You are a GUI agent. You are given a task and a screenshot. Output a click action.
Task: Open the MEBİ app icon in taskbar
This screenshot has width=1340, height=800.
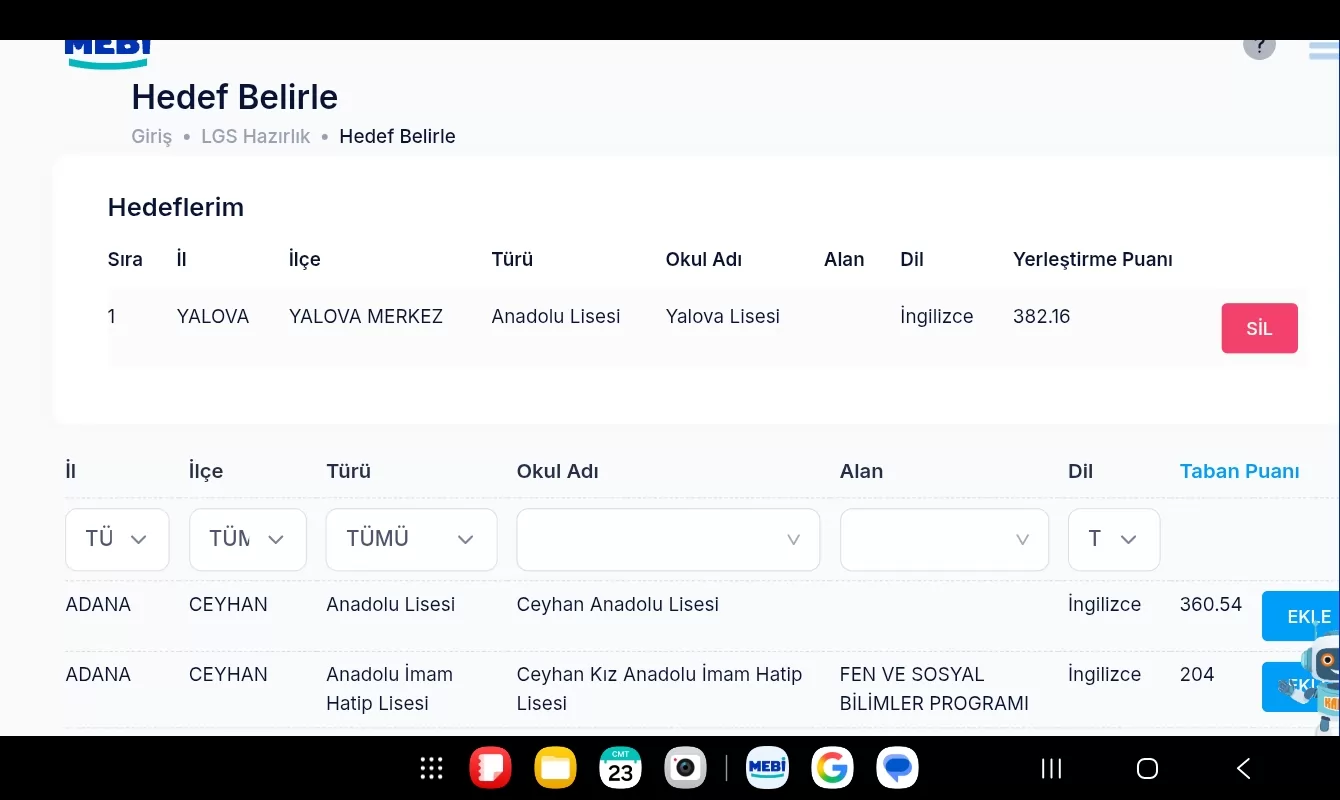click(768, 768)
